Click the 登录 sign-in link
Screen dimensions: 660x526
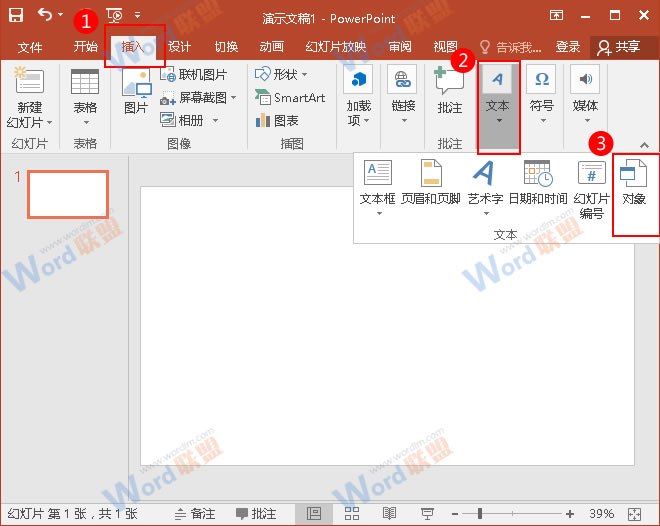coord(568,47)
